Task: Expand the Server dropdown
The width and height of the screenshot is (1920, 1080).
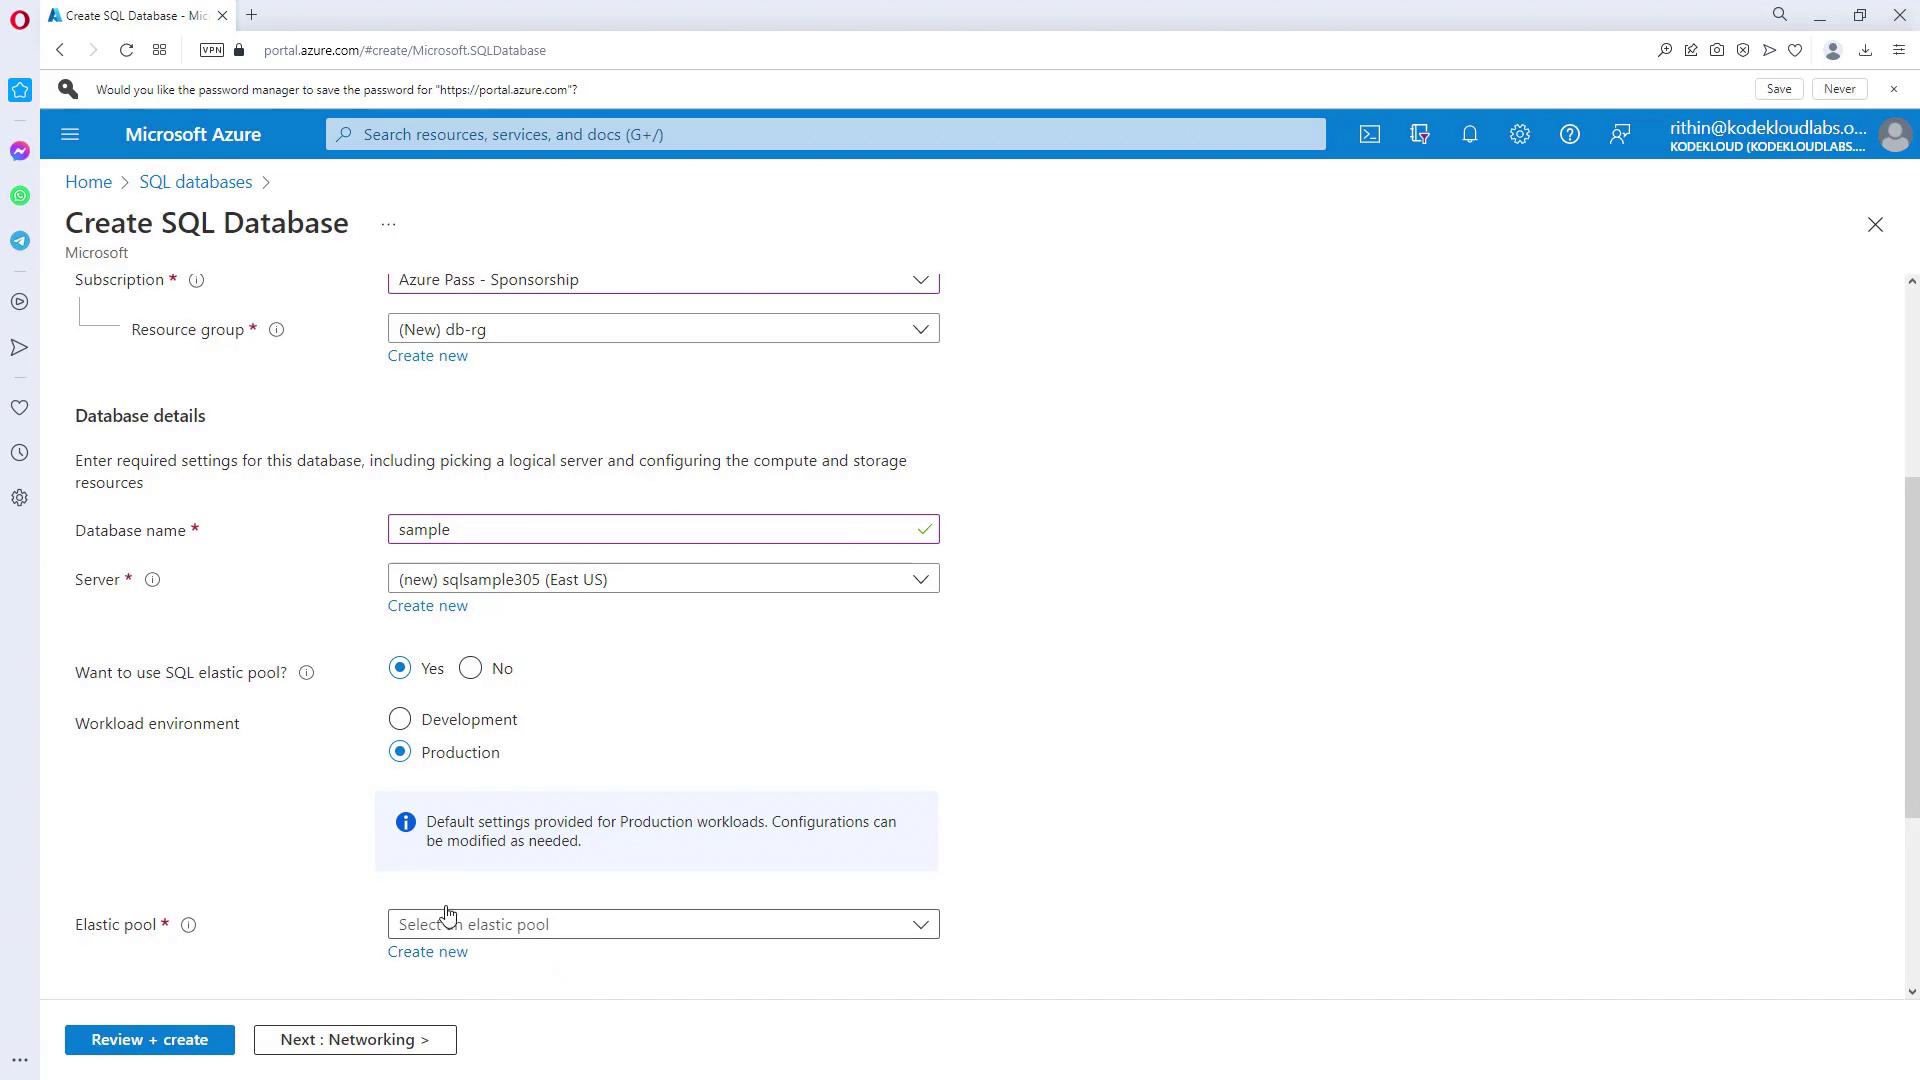Action: pyautogui.click(x=663, y=579)
